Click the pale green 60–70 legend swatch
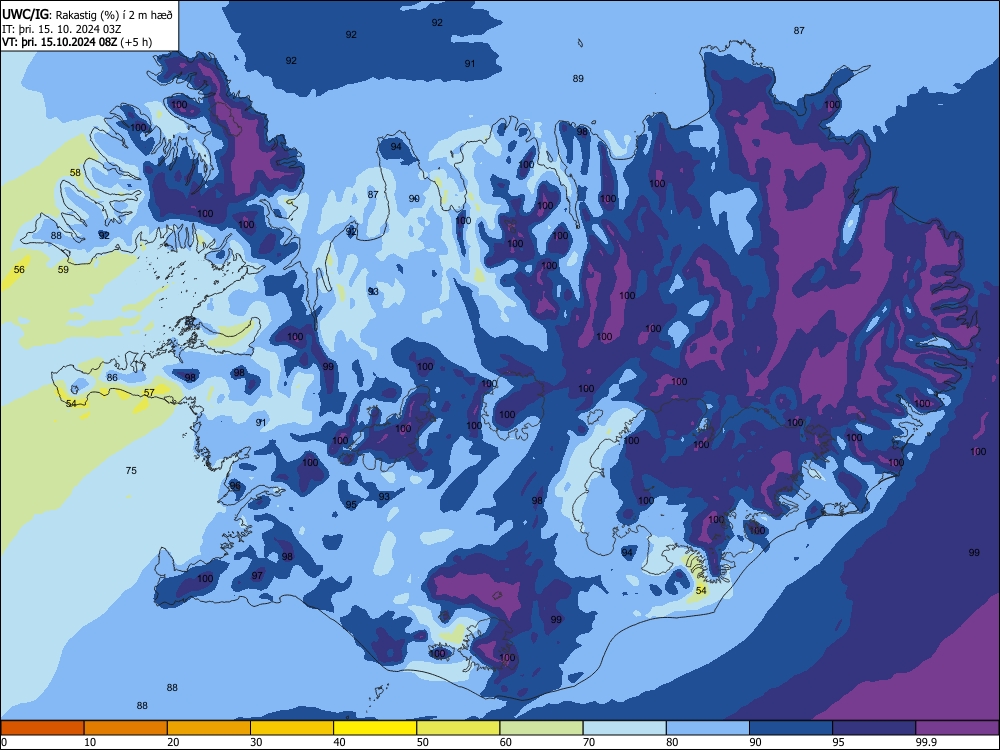 pos(541,728)
